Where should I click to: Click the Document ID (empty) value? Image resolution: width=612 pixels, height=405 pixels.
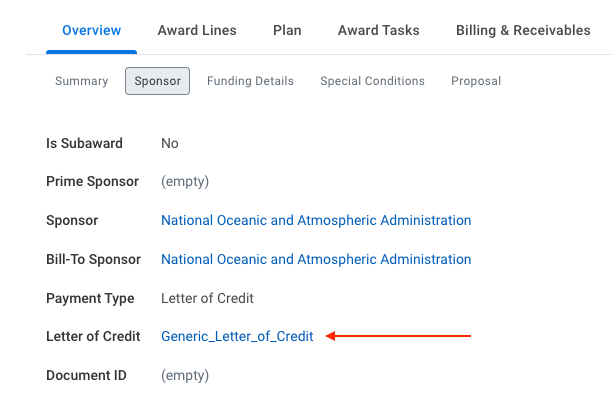click(x=185, y=376)
